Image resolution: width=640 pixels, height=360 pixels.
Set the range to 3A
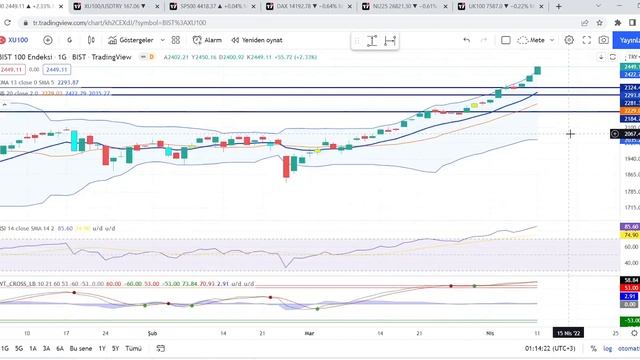(x=47, y=349)
